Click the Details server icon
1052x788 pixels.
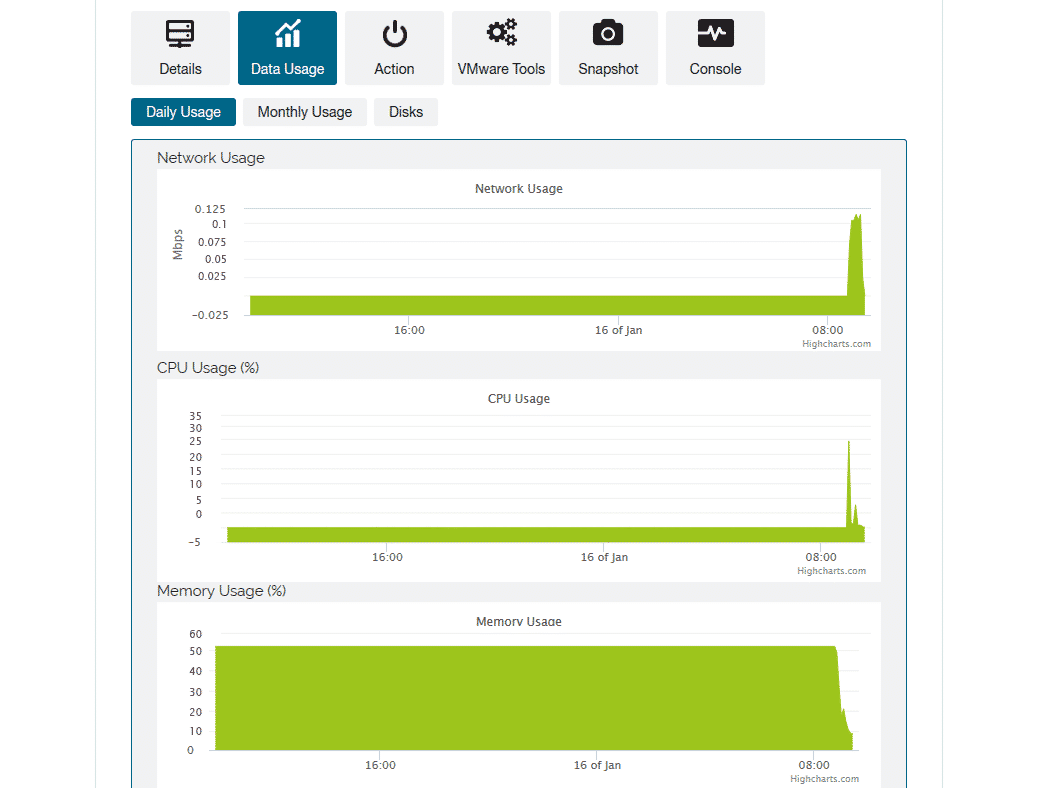[x=180, y=35]
